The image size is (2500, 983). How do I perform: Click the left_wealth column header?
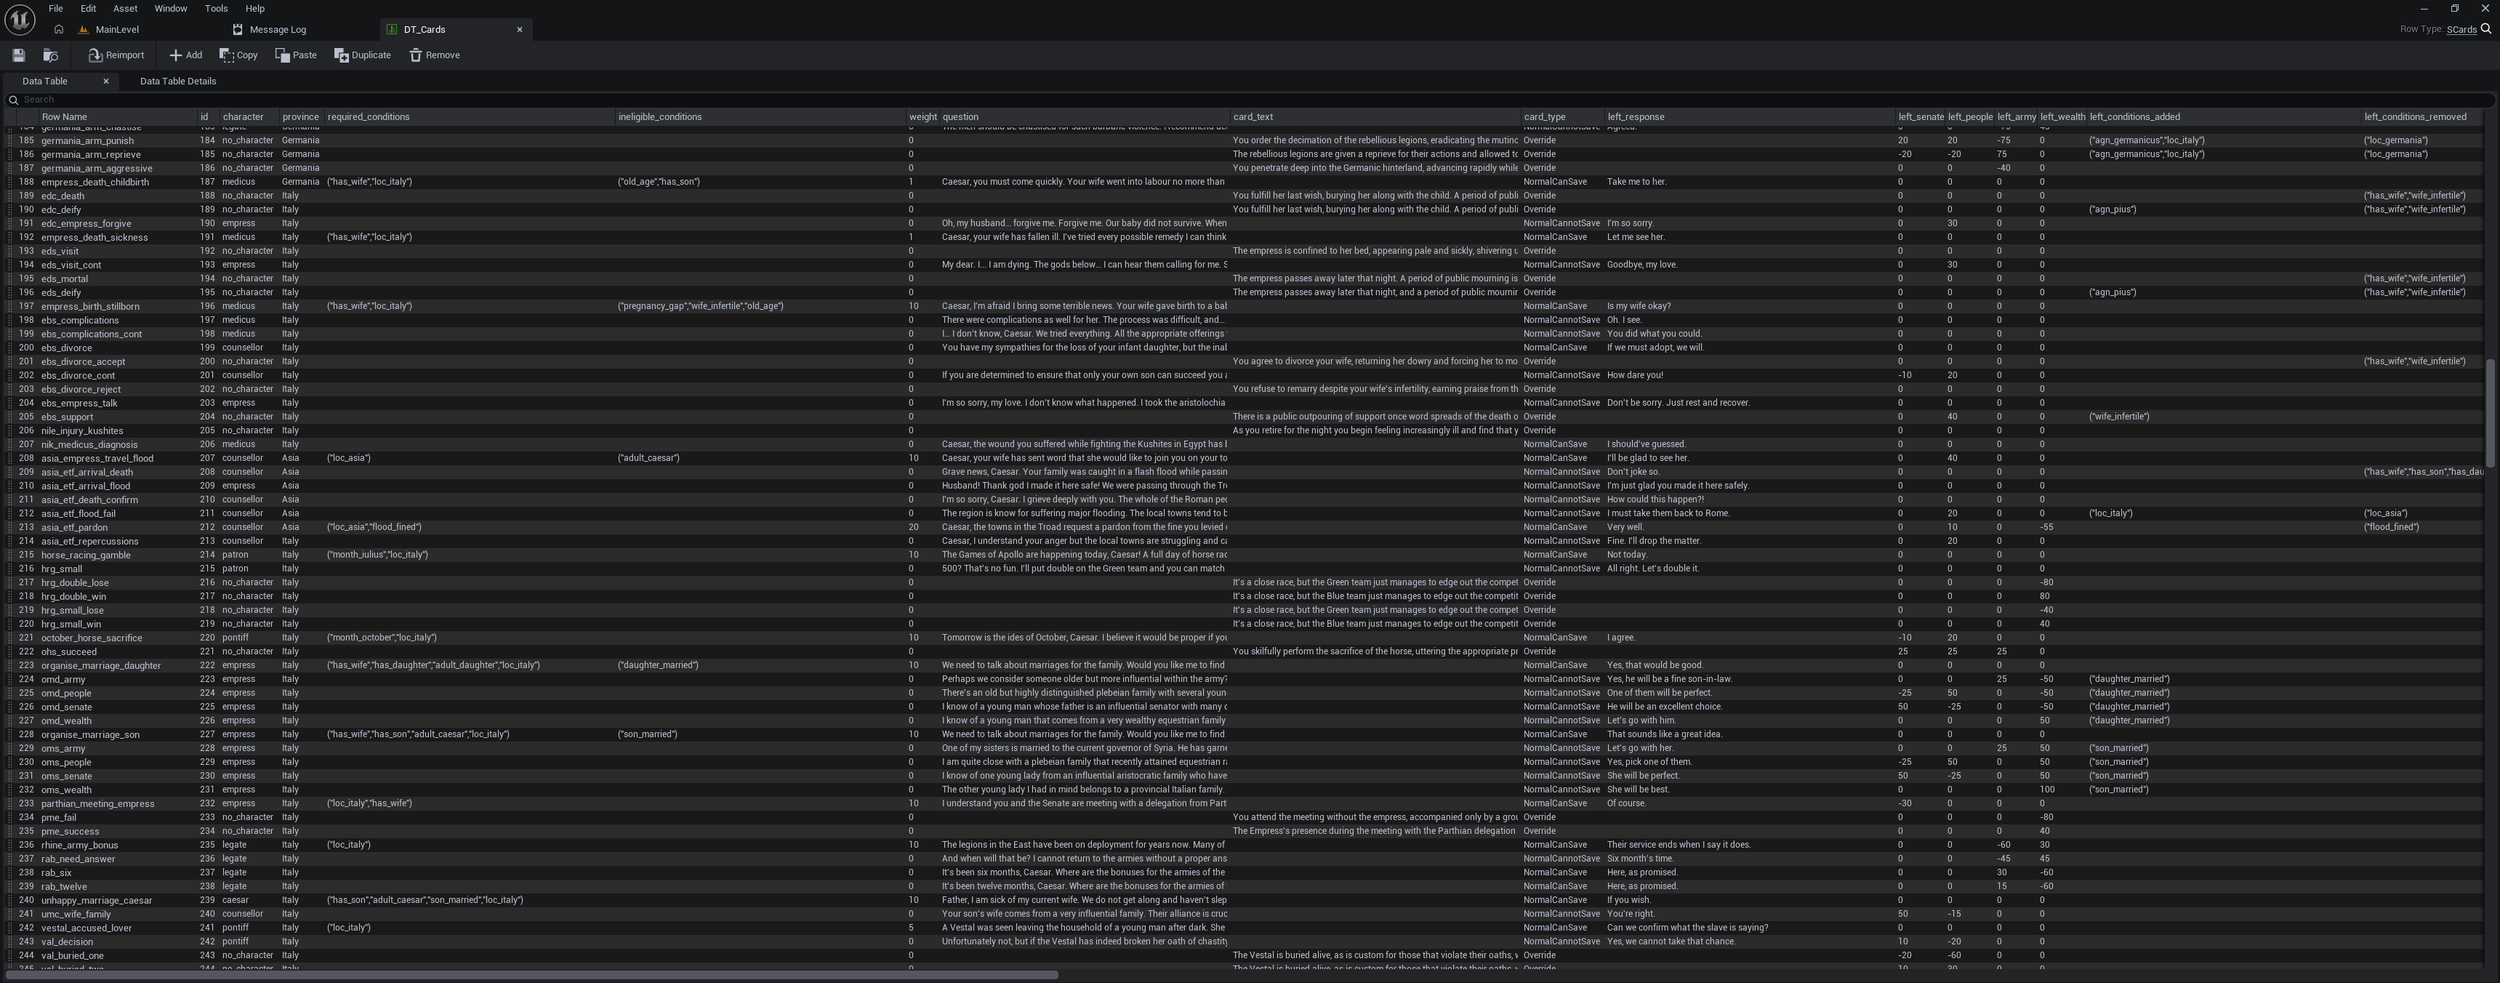(x=2062, y=117)
